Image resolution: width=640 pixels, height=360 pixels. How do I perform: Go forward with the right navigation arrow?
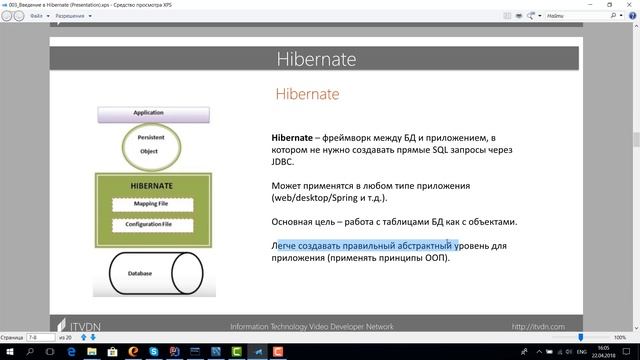19,16
